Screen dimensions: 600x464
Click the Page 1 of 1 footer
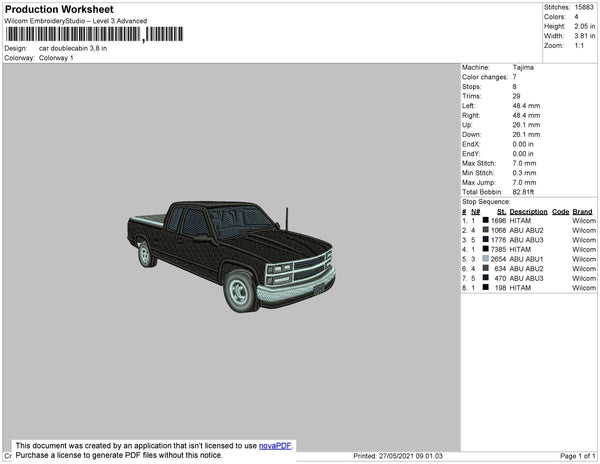pos(577,456)
